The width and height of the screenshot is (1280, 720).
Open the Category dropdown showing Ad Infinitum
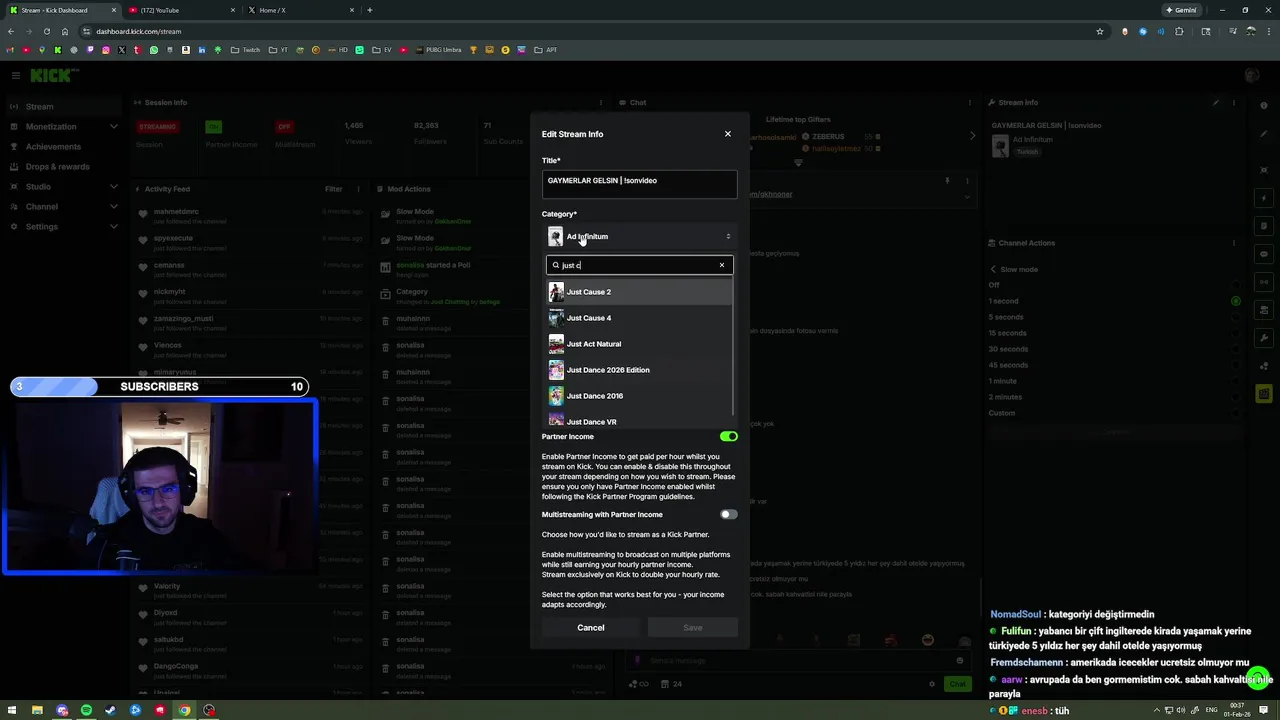coord(640,237)
